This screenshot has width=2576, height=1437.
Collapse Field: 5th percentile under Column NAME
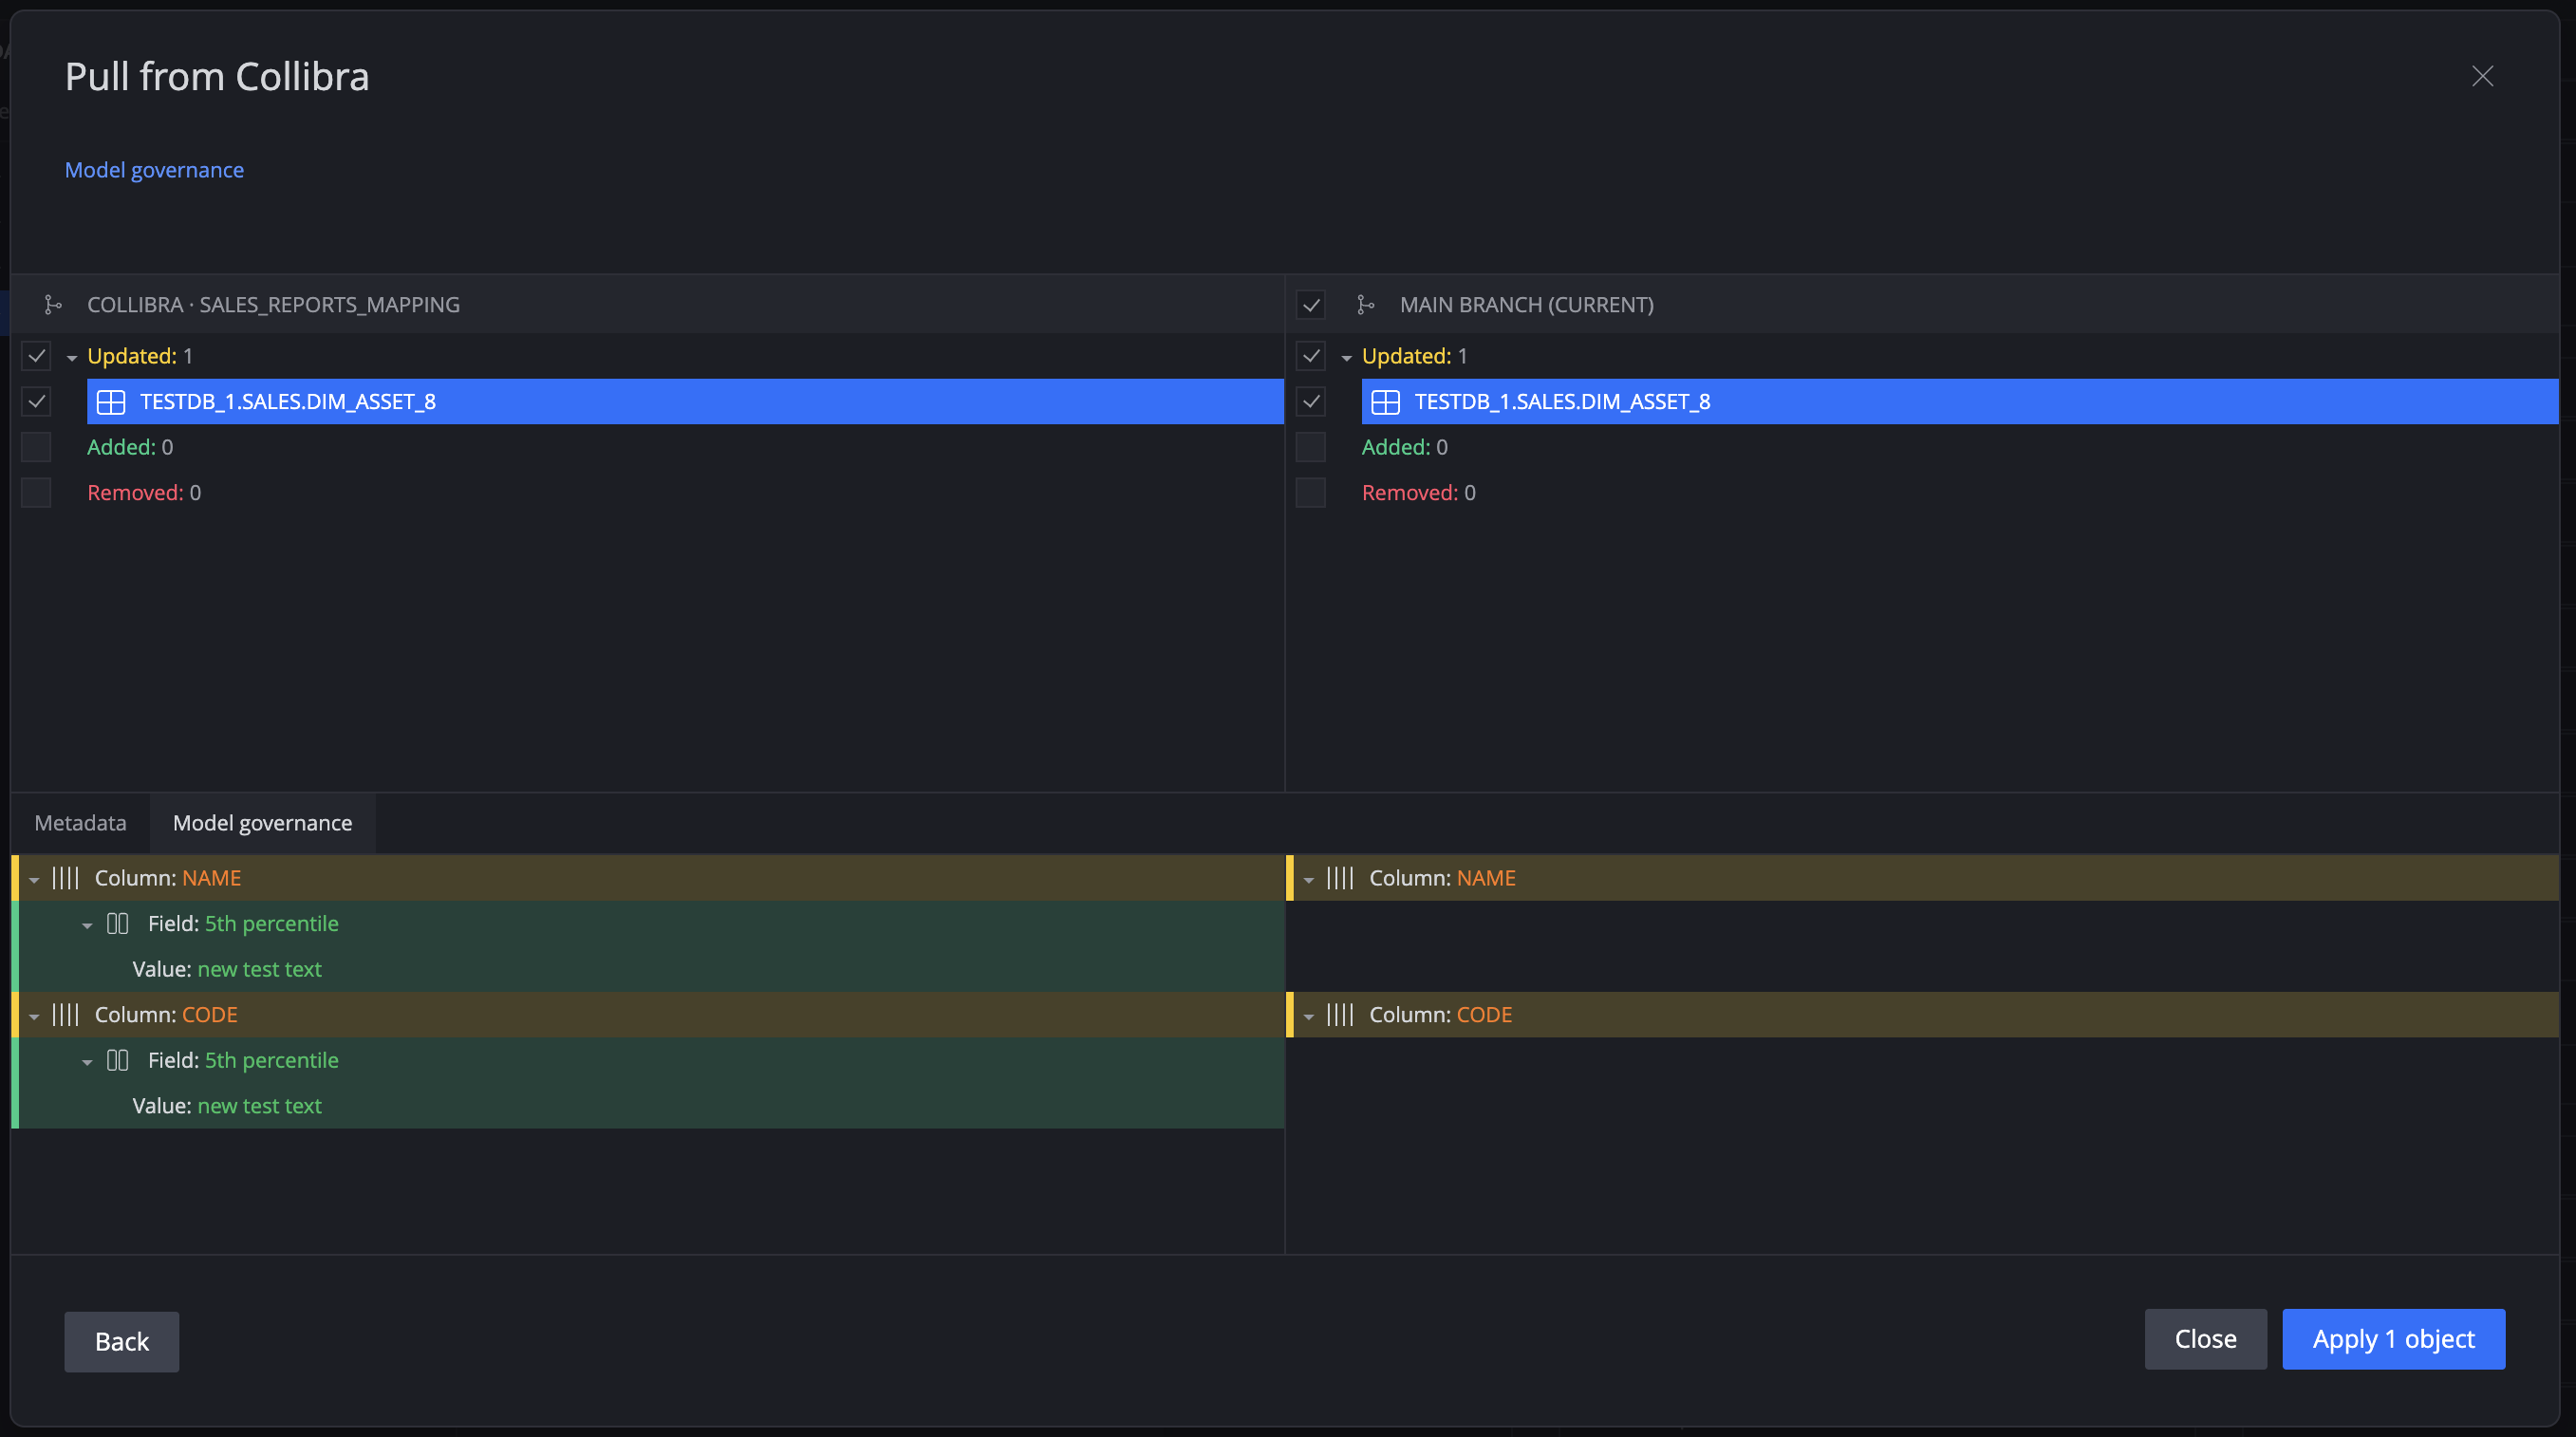coord(87,926)
